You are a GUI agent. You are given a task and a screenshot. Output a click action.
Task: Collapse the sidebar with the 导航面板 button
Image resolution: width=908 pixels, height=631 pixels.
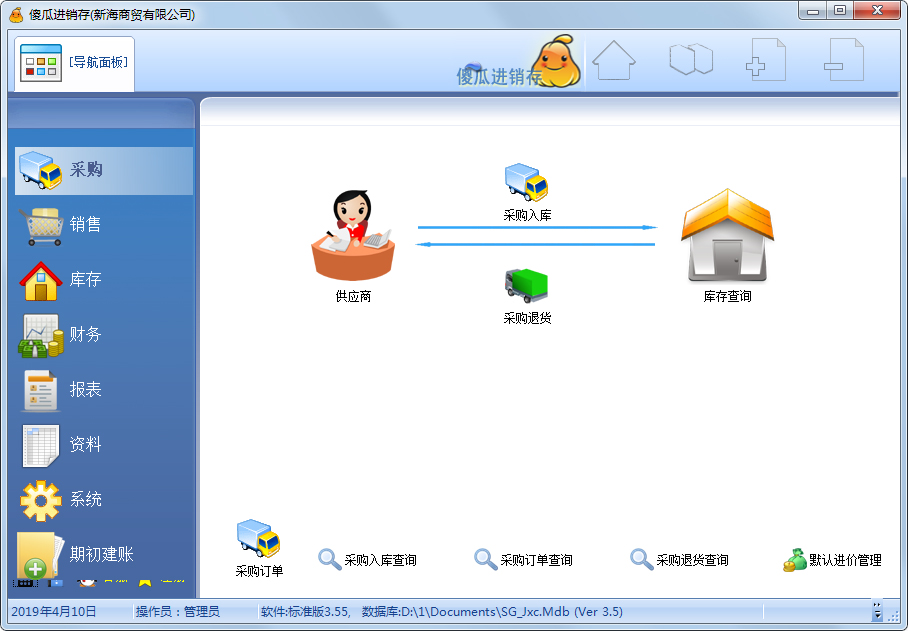[x=73, y=62]
